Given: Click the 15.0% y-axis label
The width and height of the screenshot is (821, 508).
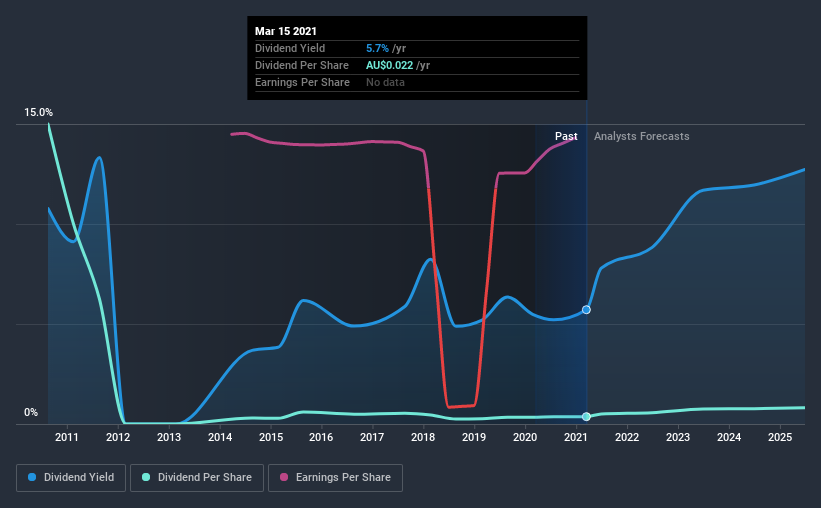Looking at the screenshot, I should pyautogui.click(x=38, y=113).
